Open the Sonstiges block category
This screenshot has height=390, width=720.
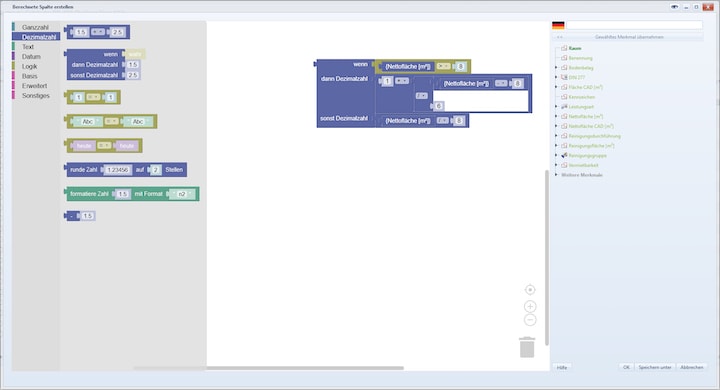pos(35,96)
